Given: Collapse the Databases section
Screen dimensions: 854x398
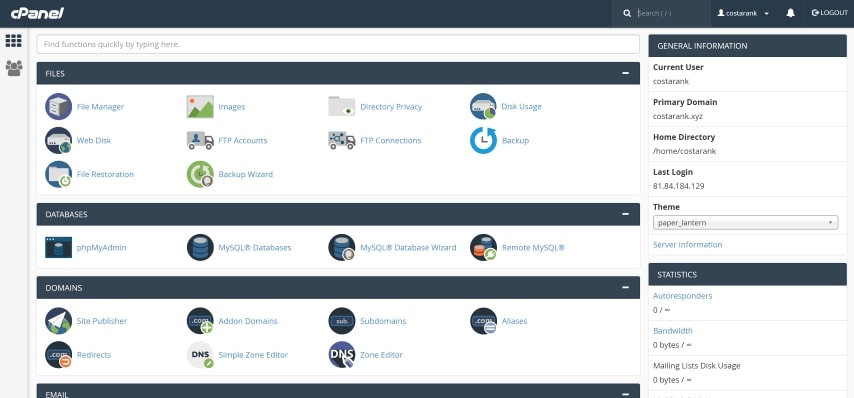Looking at the screenshot, I should (x=625, y=214).
